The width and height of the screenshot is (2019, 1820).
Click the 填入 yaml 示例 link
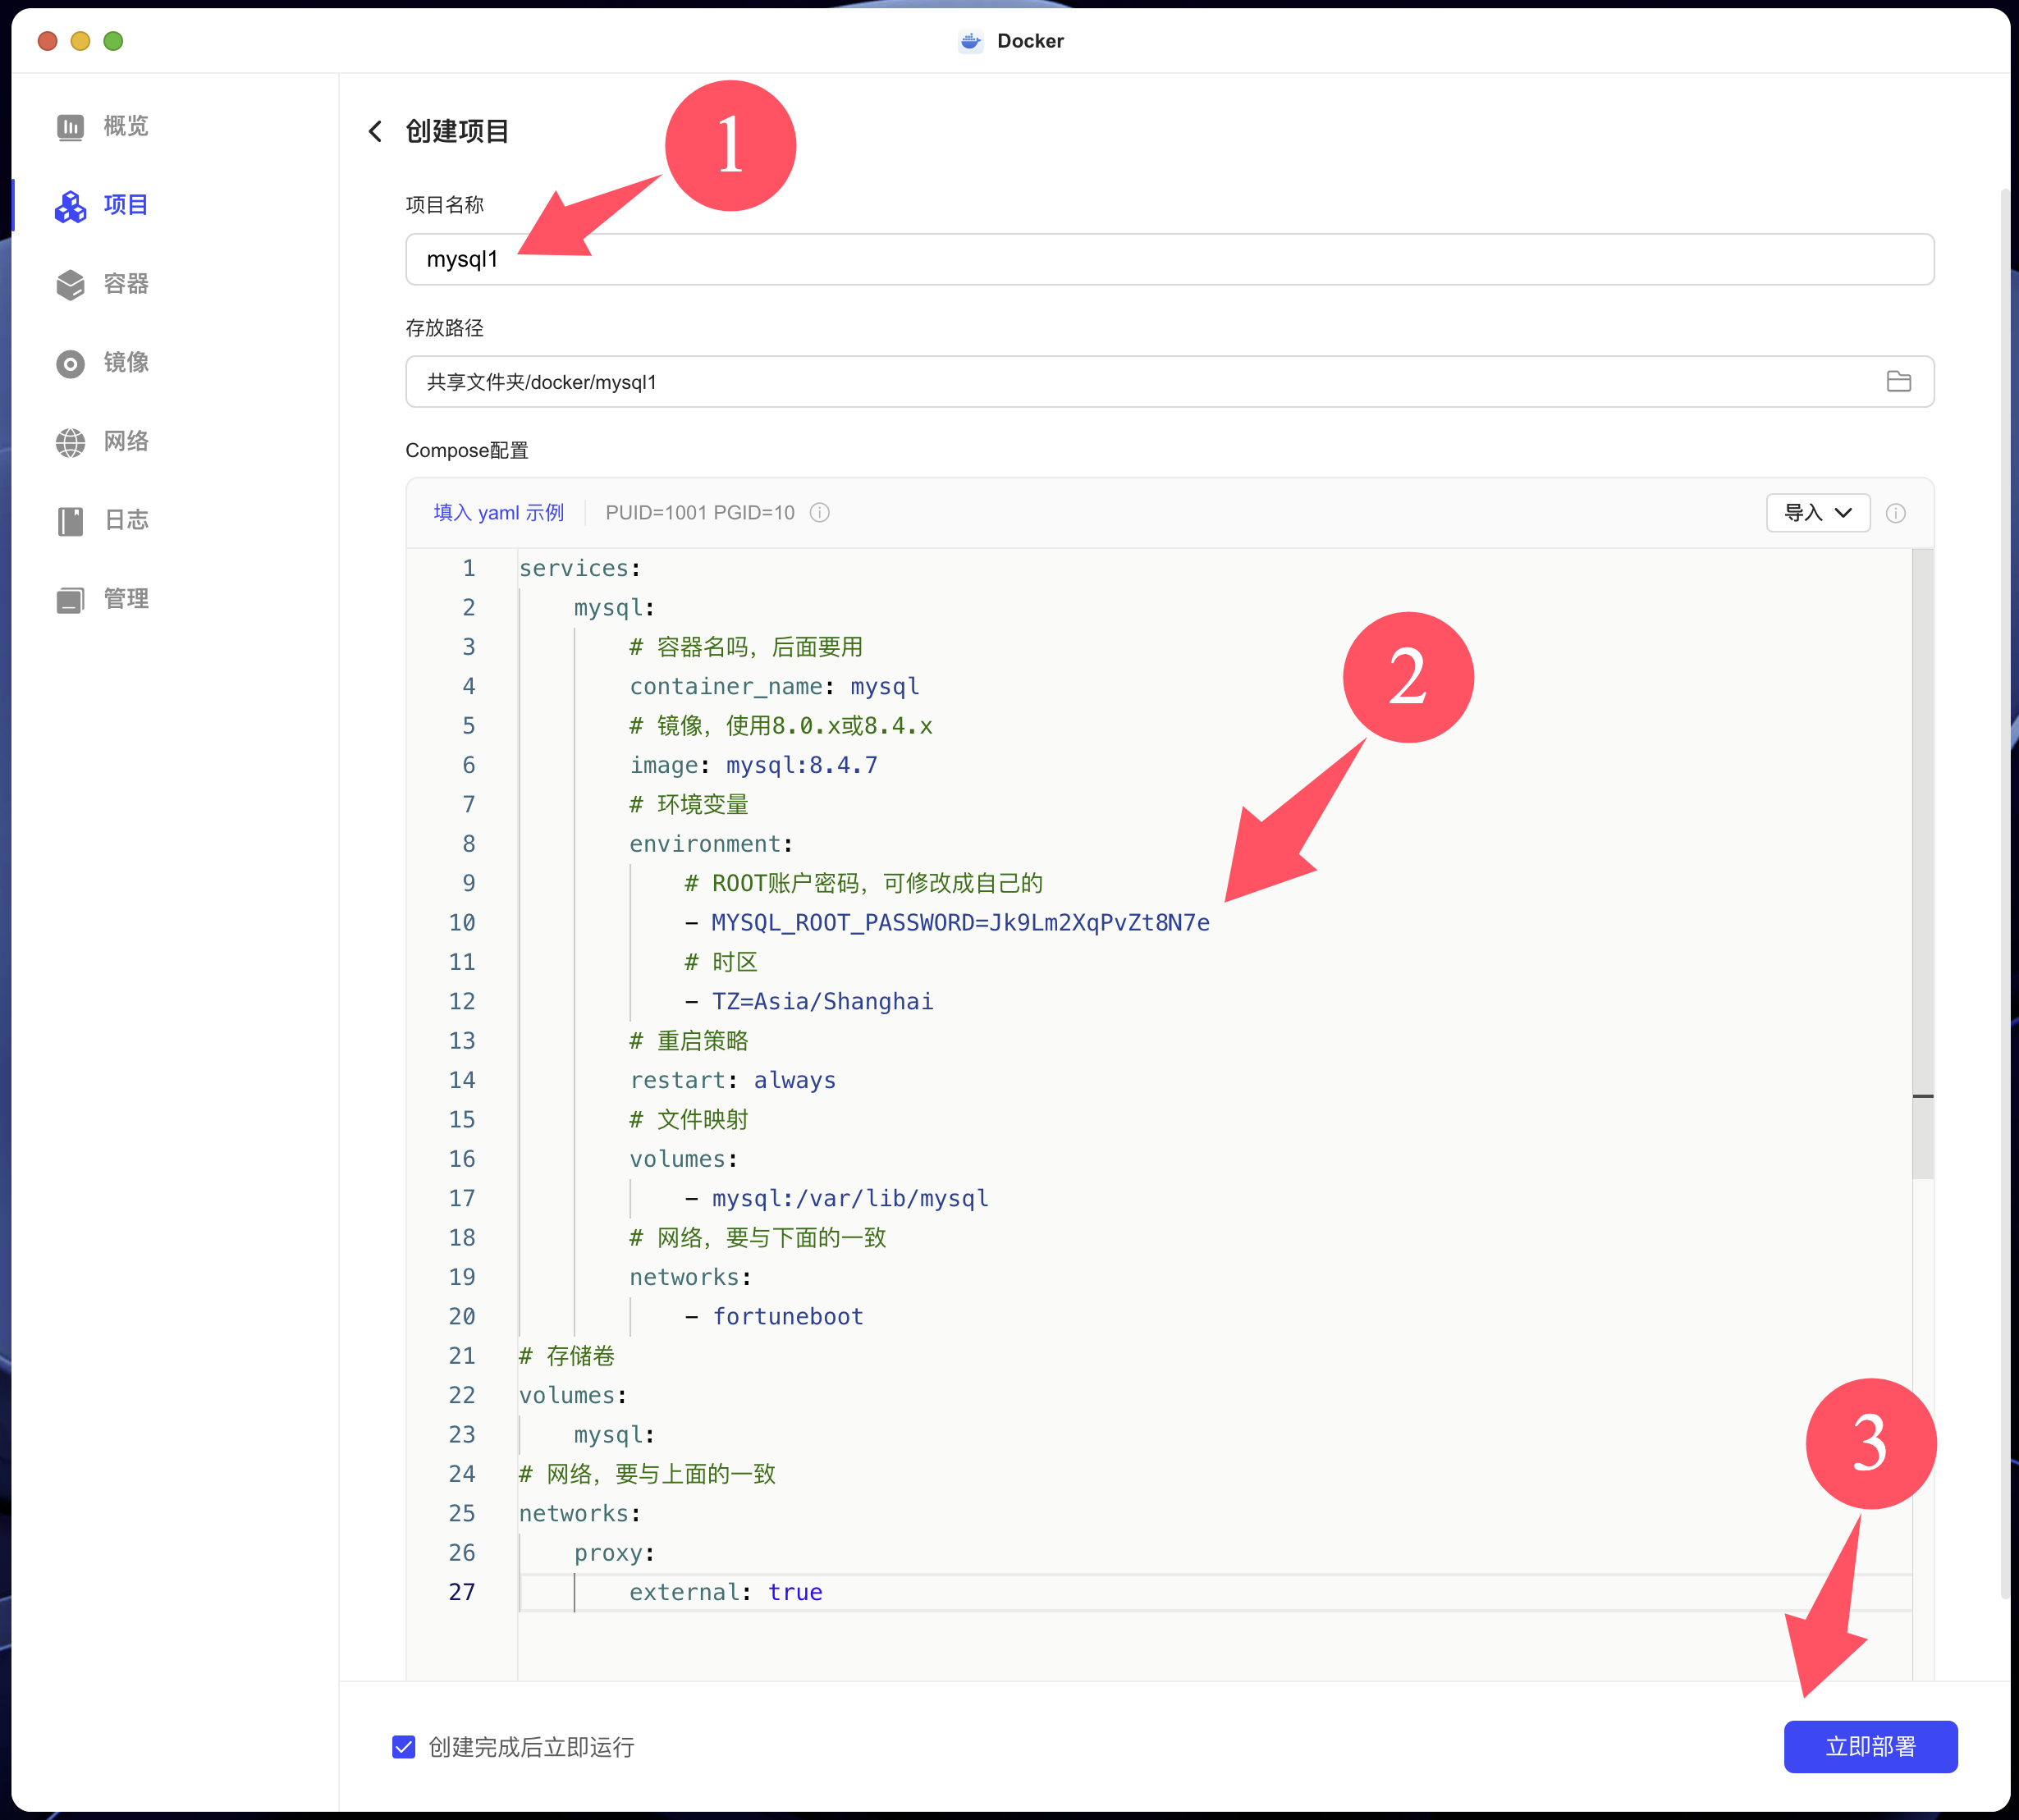pos(498,513)
